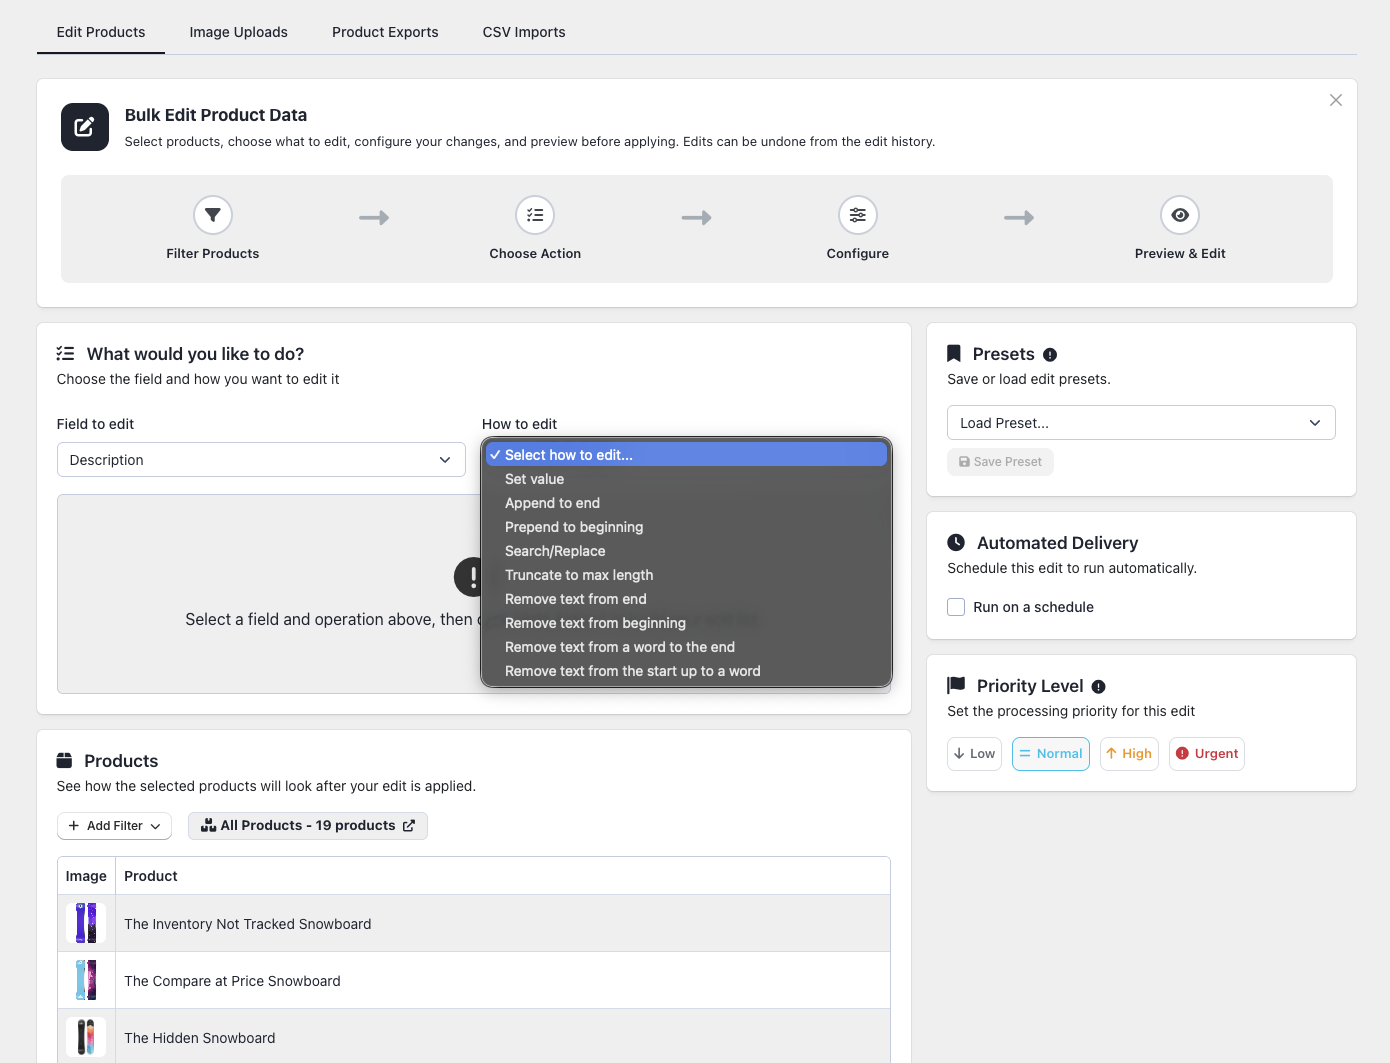Expand the Load Preset dropdown

click(x=1141, y=423)
